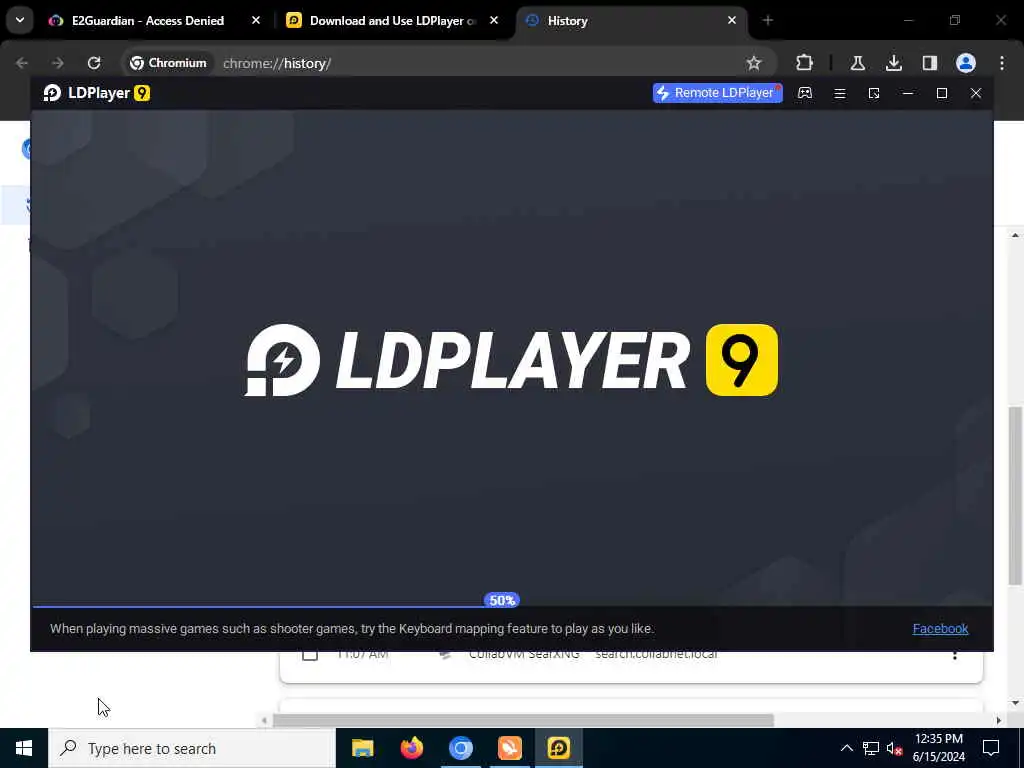
Task: Open the orange app icon in taskbar
Action: tap(509, 748)
